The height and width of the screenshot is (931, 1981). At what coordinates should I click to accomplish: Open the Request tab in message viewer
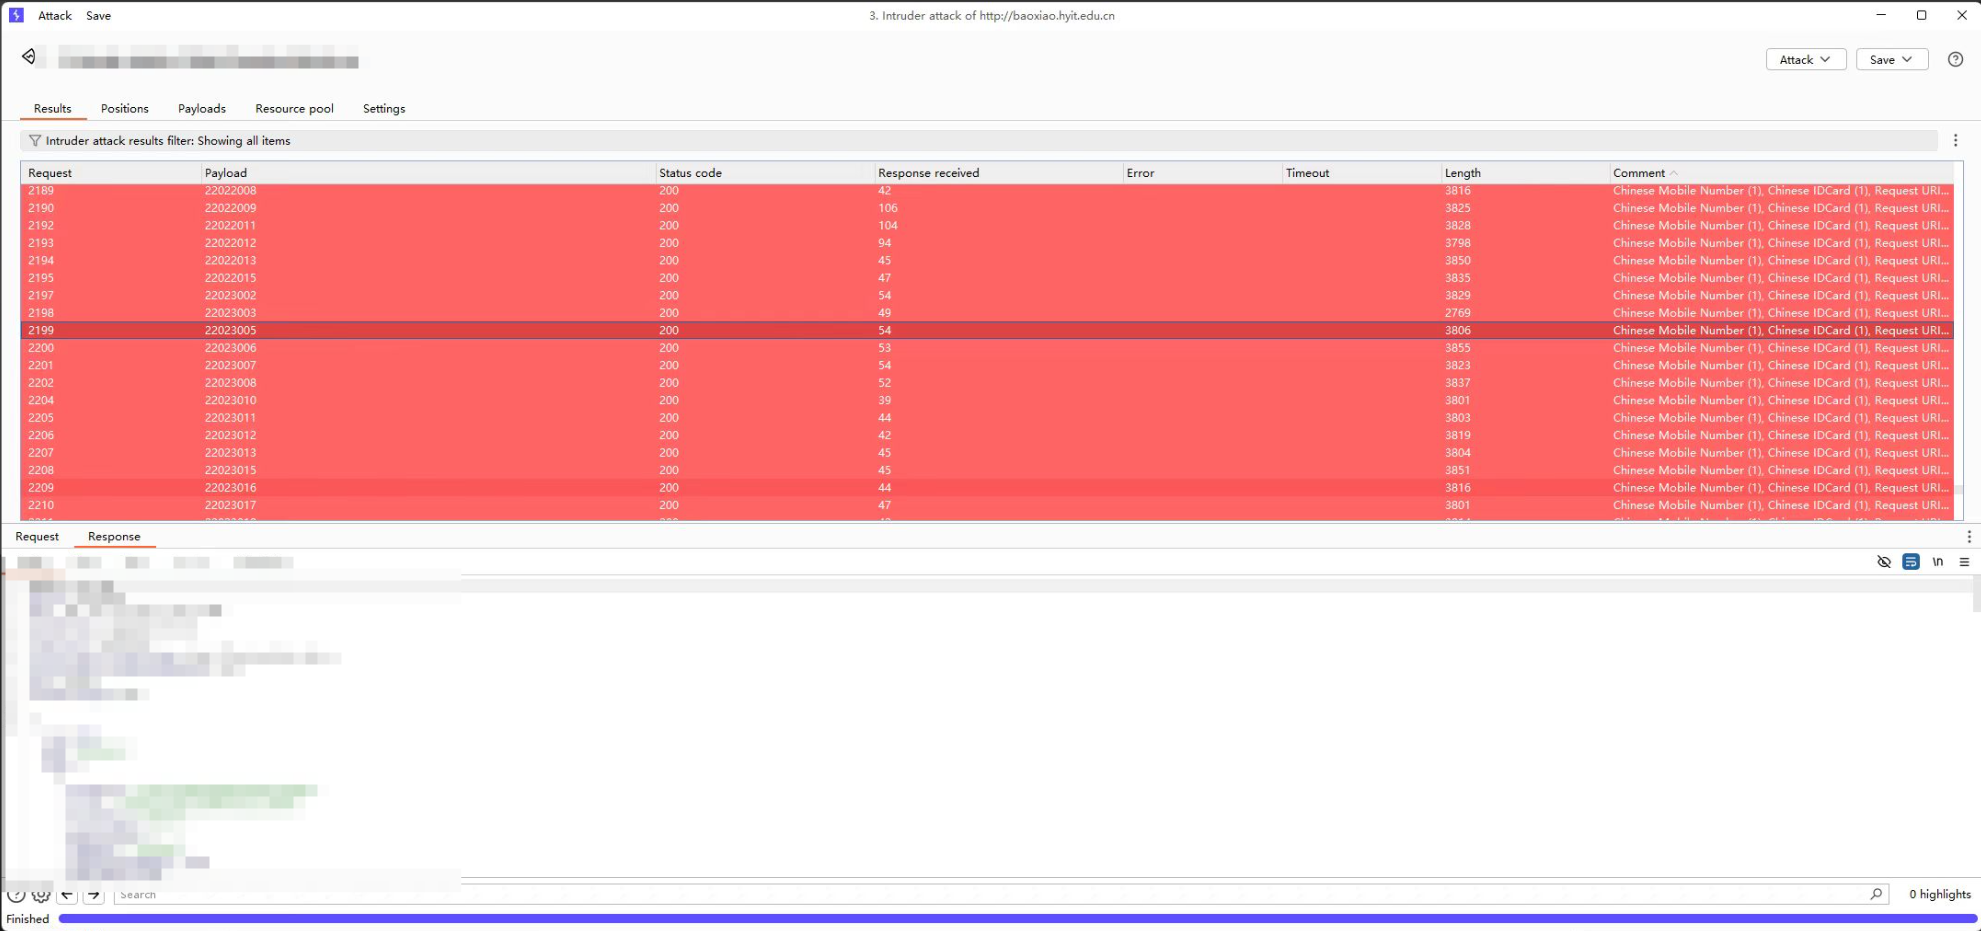point(37,537)
